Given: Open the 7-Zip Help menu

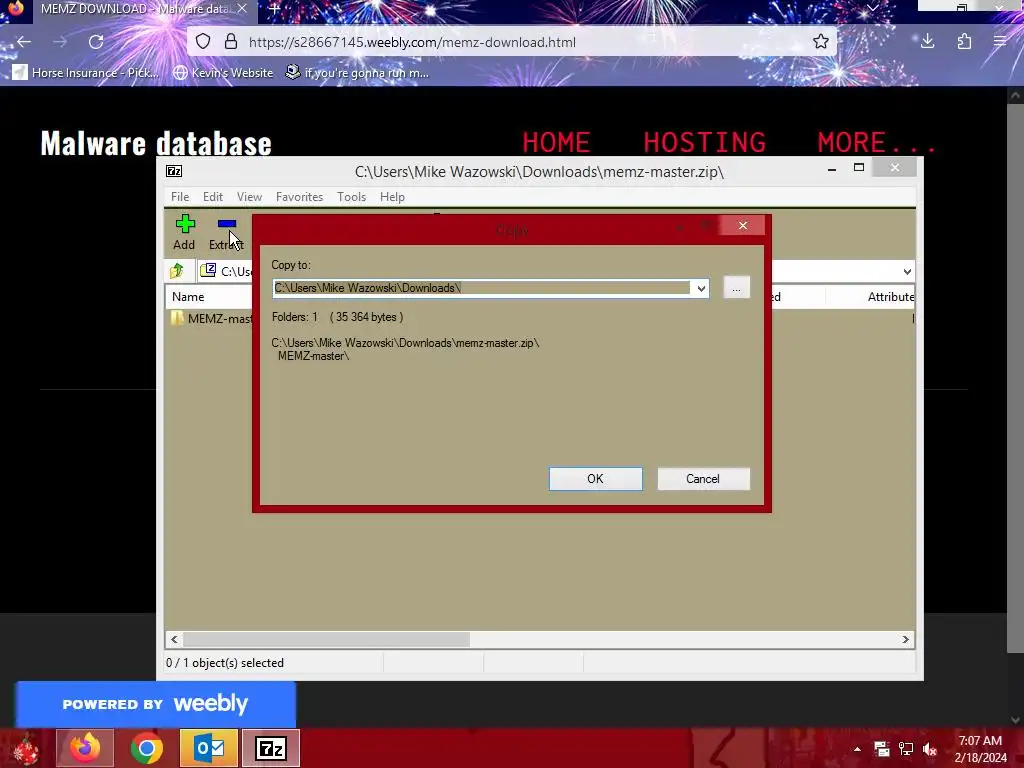Looking at the screenshot, I should point(392,197).
